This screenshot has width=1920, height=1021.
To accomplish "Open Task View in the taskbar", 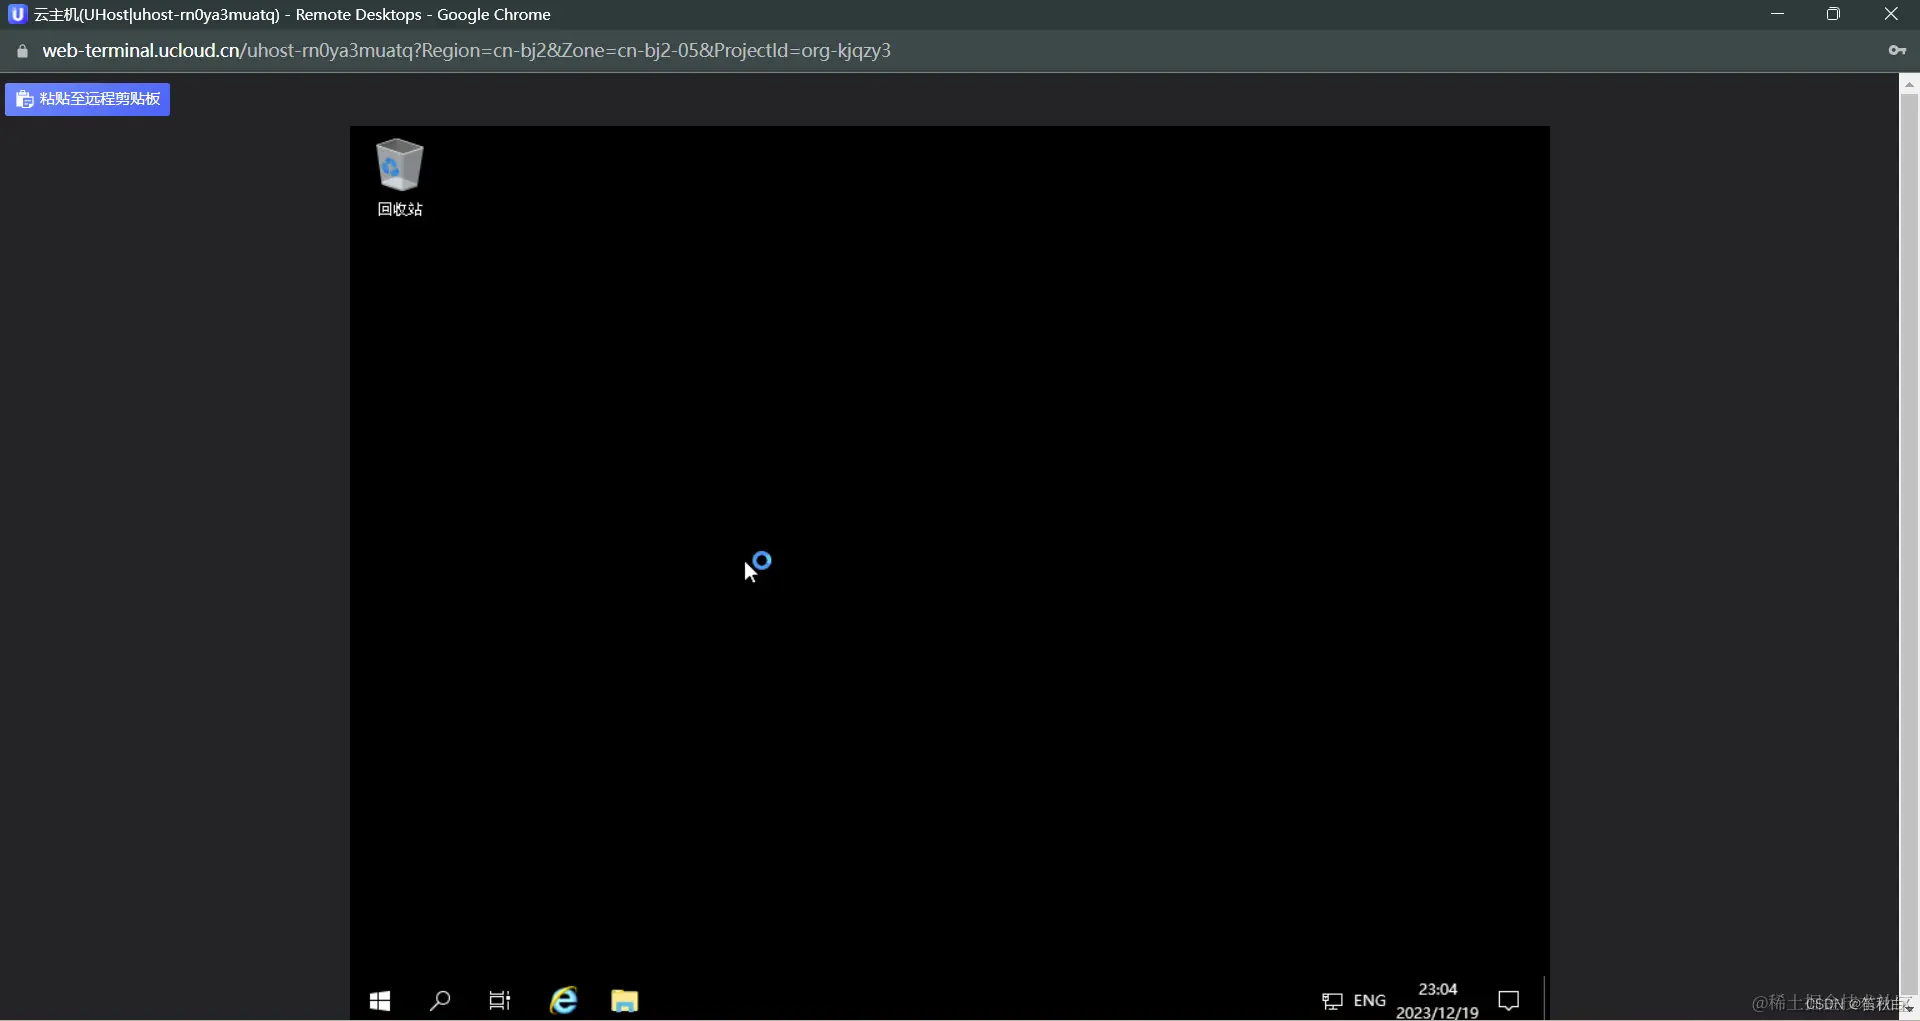I will 500,1000.
